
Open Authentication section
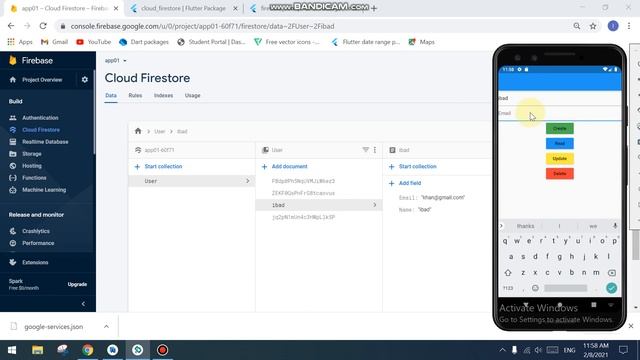pyautogui.click(x=40, y=118)
